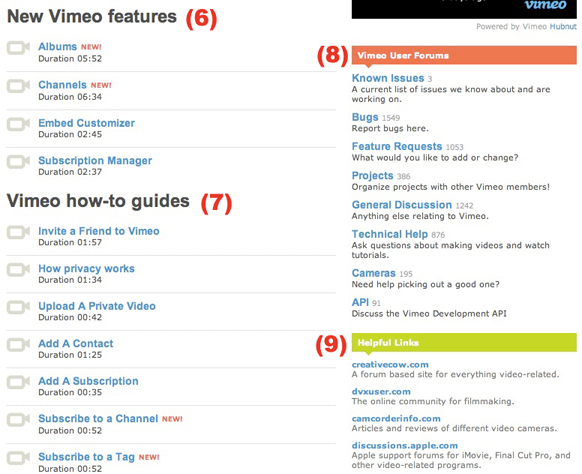Click the camera icon beside Embed Customizer
The height and width of the screenshot is (474, 582).
pos(18,124)
